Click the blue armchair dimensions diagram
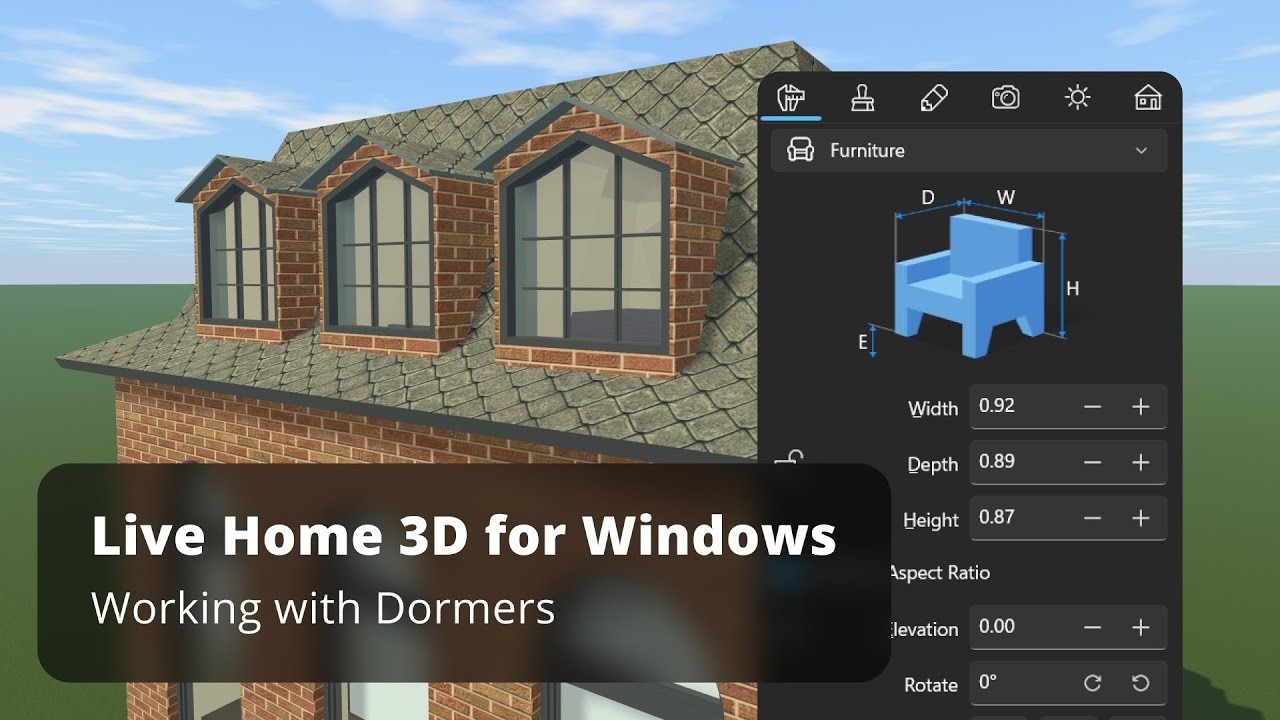Viewport: 1280px width, 720px height. click(x=969, y=275)
